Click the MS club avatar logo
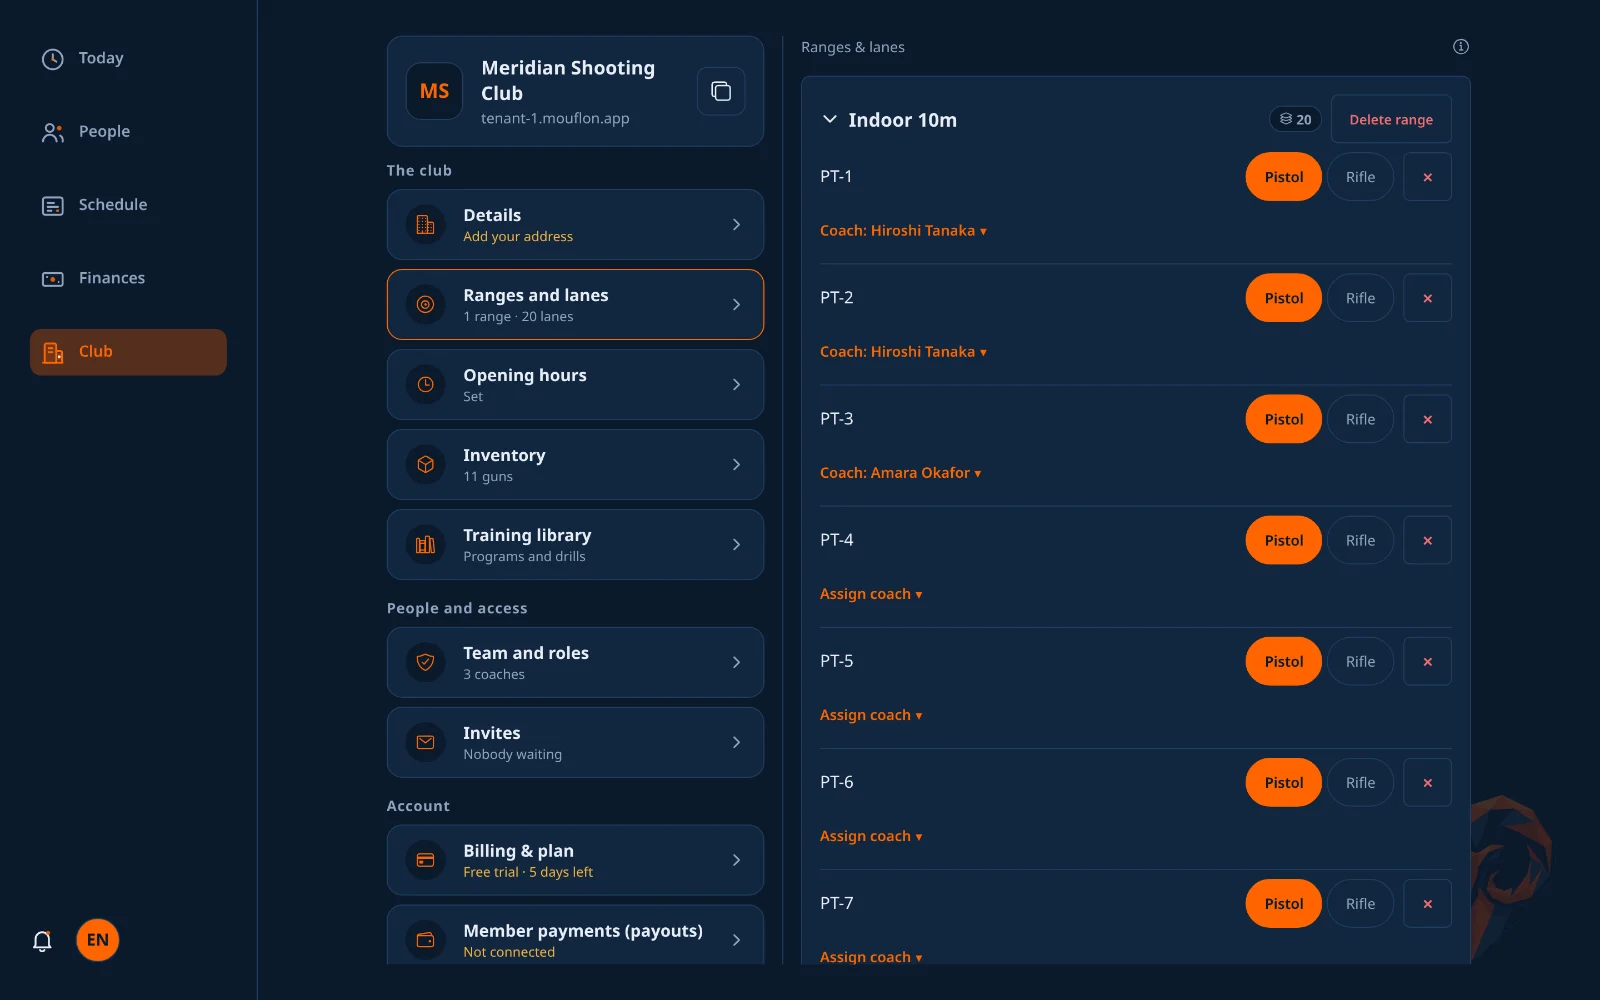The width and height of the screenshot is (1600, 1000). tap(434, 91)
